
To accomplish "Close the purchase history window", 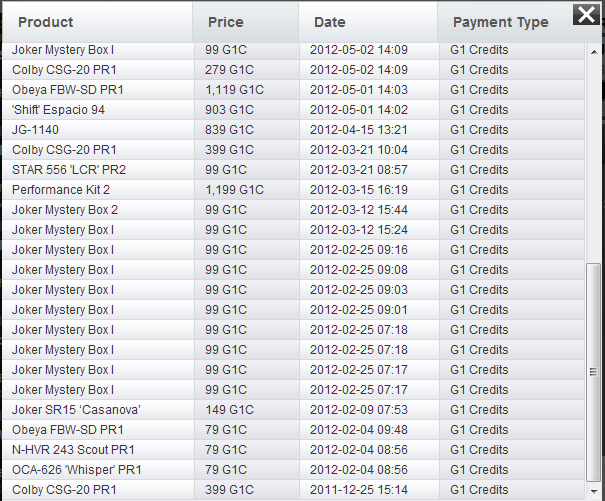I will (x=586, y=15).
